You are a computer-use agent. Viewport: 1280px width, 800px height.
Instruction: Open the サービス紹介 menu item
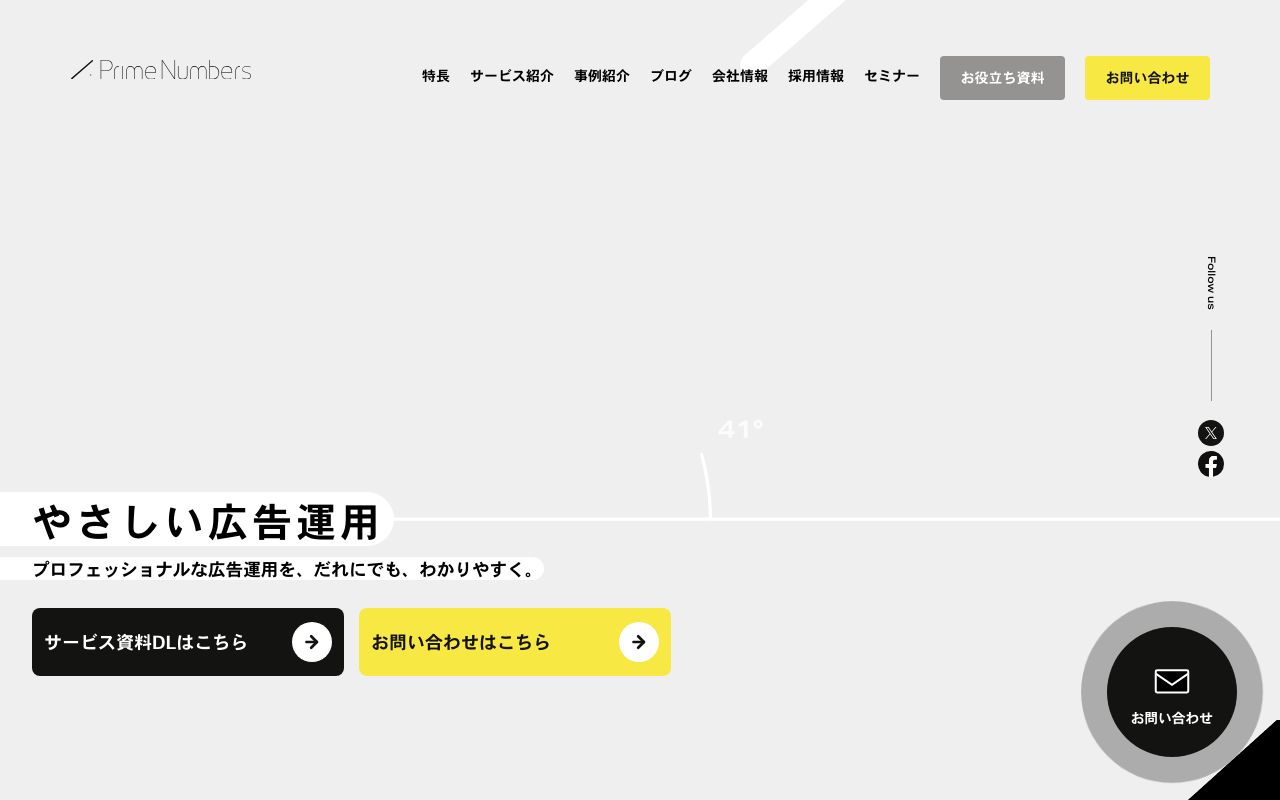coord(512,76)
